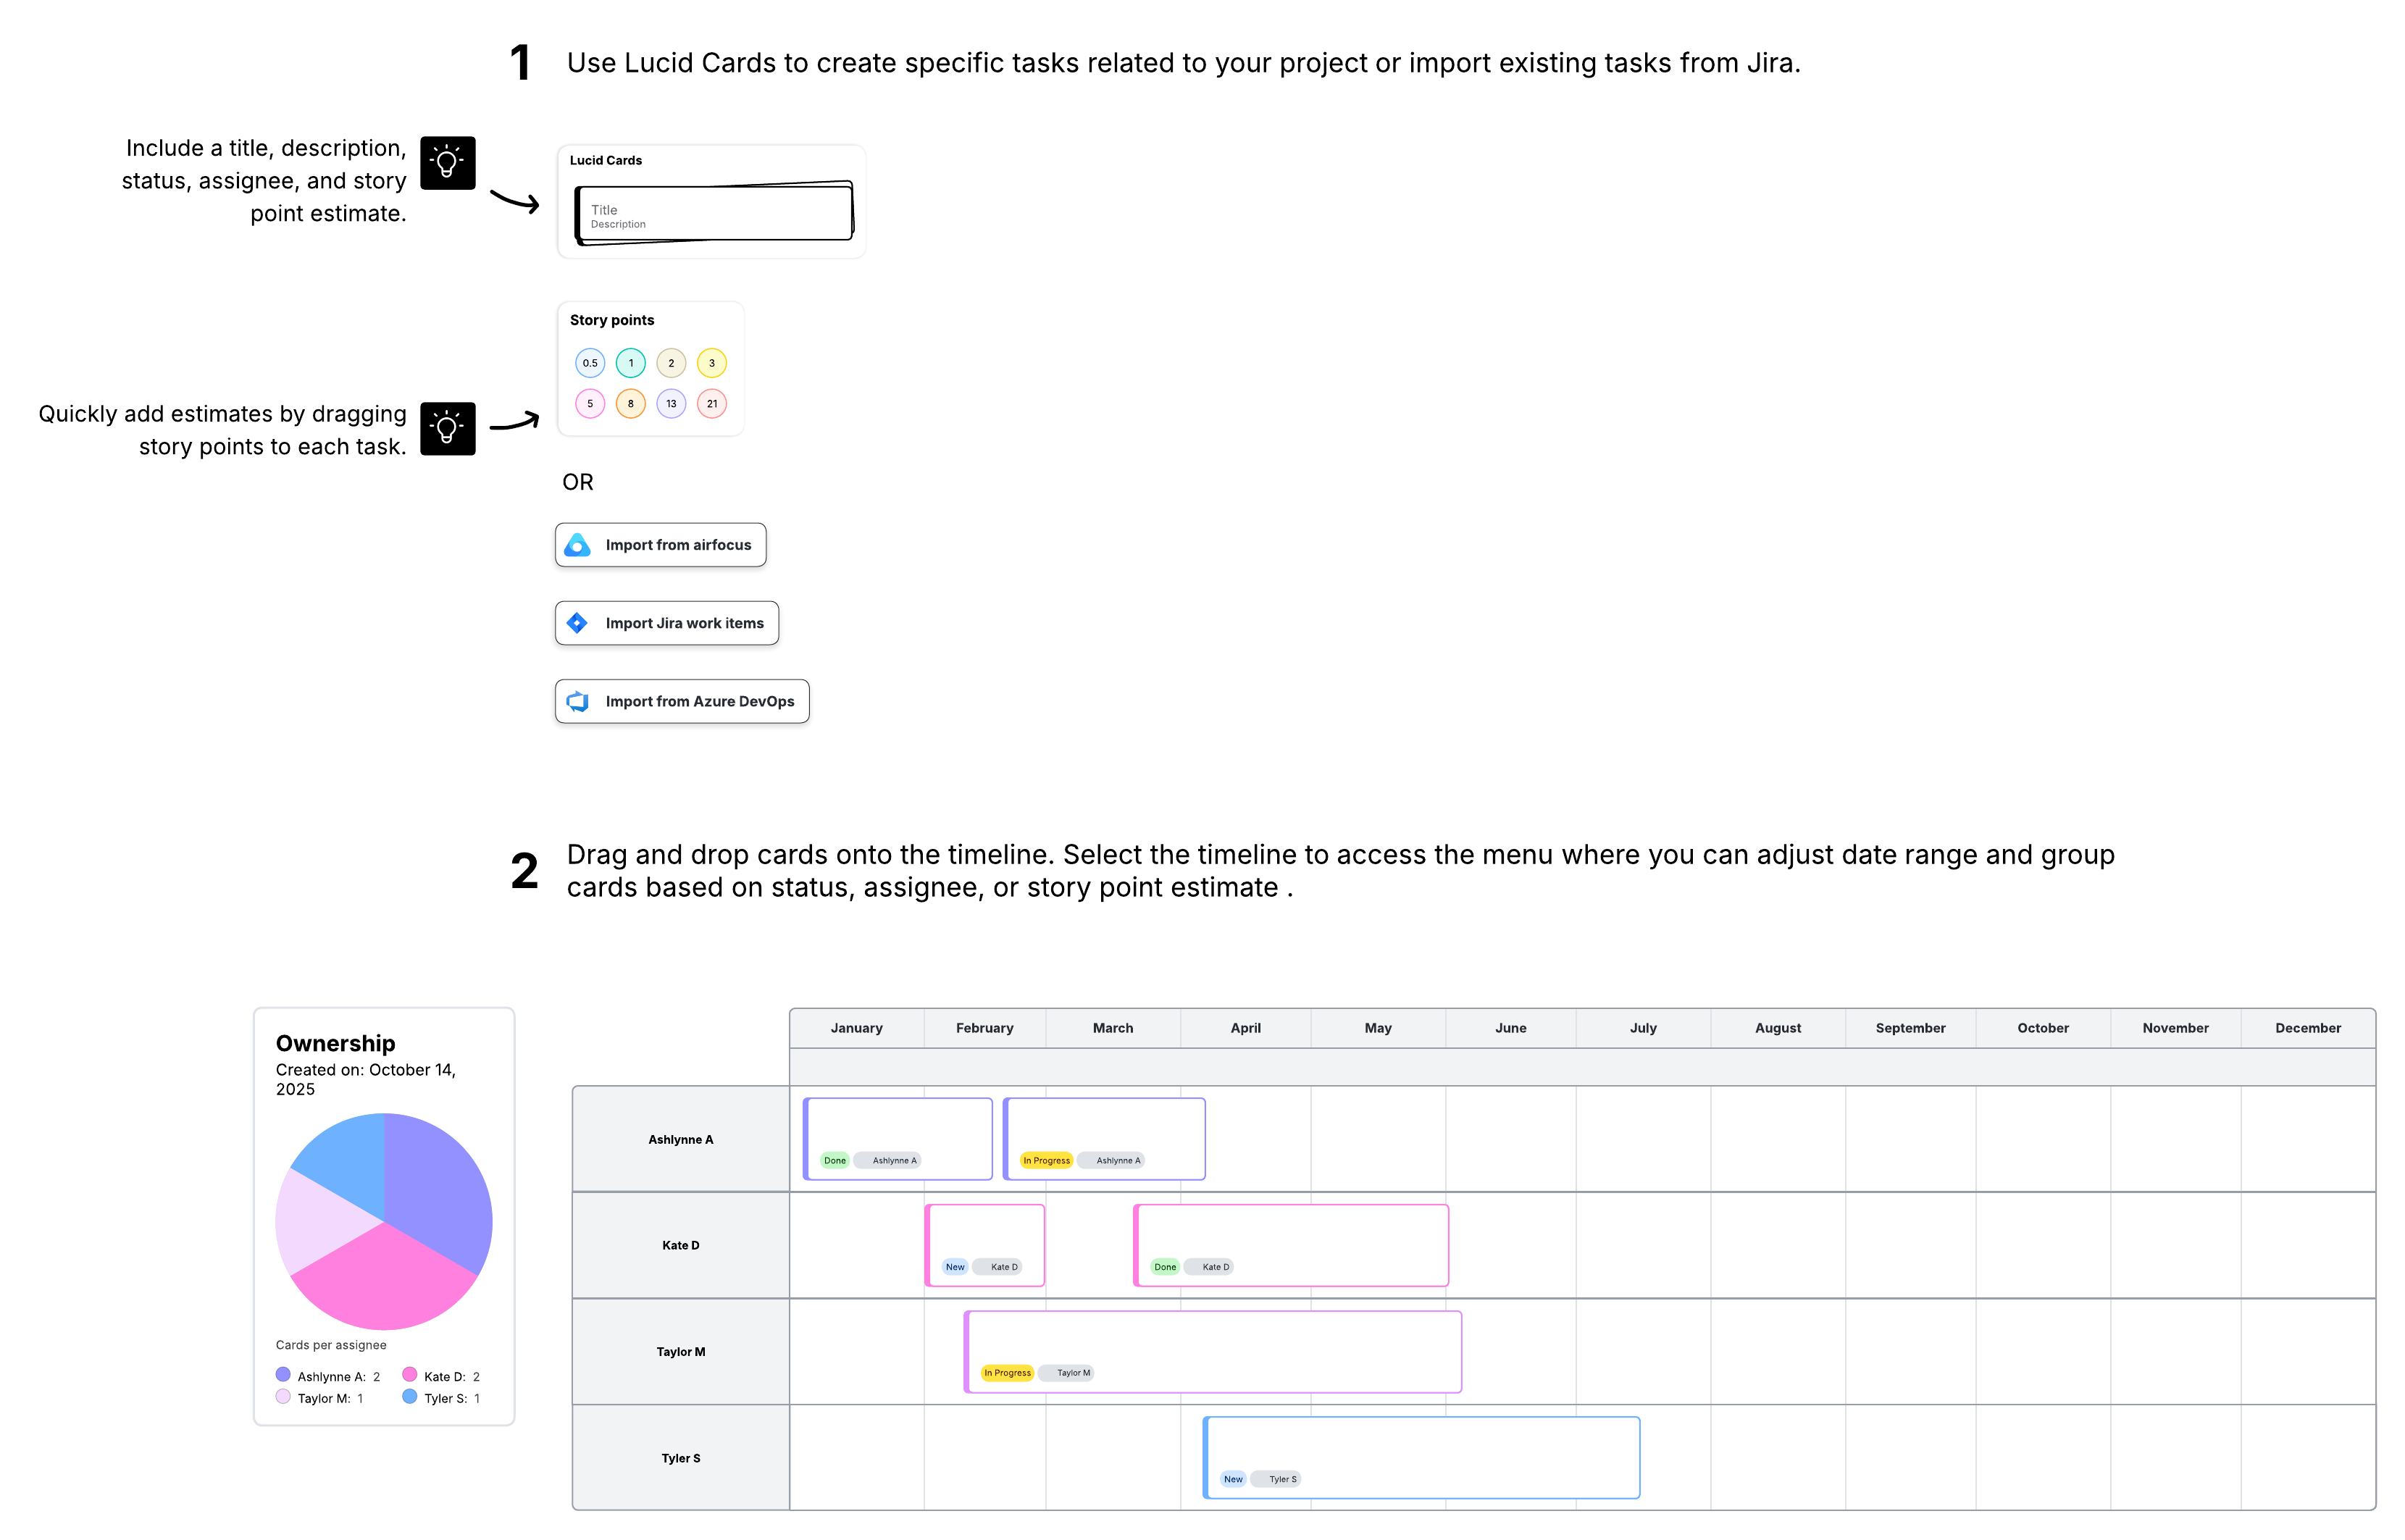The height and width of the screenshot is (1540, 2405).
Task: Select the 5 story point estimate
Action: [590, 403]
